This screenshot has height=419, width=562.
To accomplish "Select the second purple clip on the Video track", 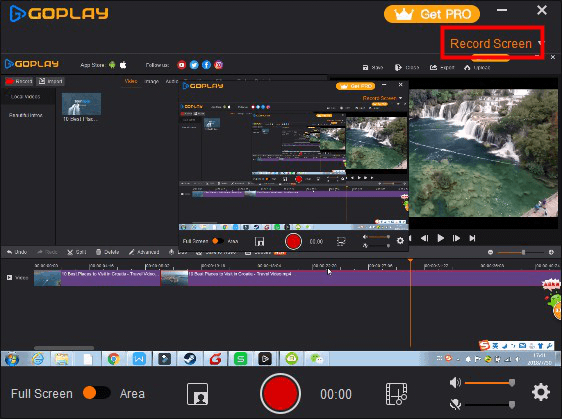I will (x=361, y=278).
